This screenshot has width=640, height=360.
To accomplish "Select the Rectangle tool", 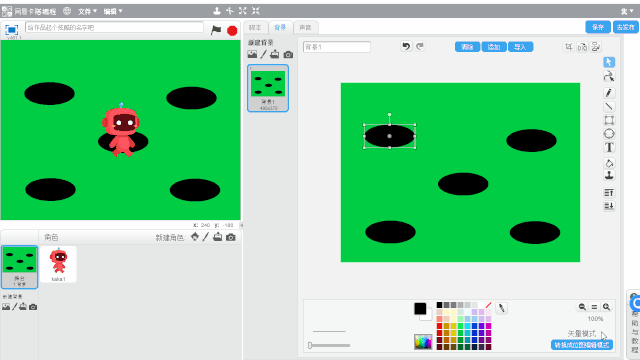I will tap(609, 120).
